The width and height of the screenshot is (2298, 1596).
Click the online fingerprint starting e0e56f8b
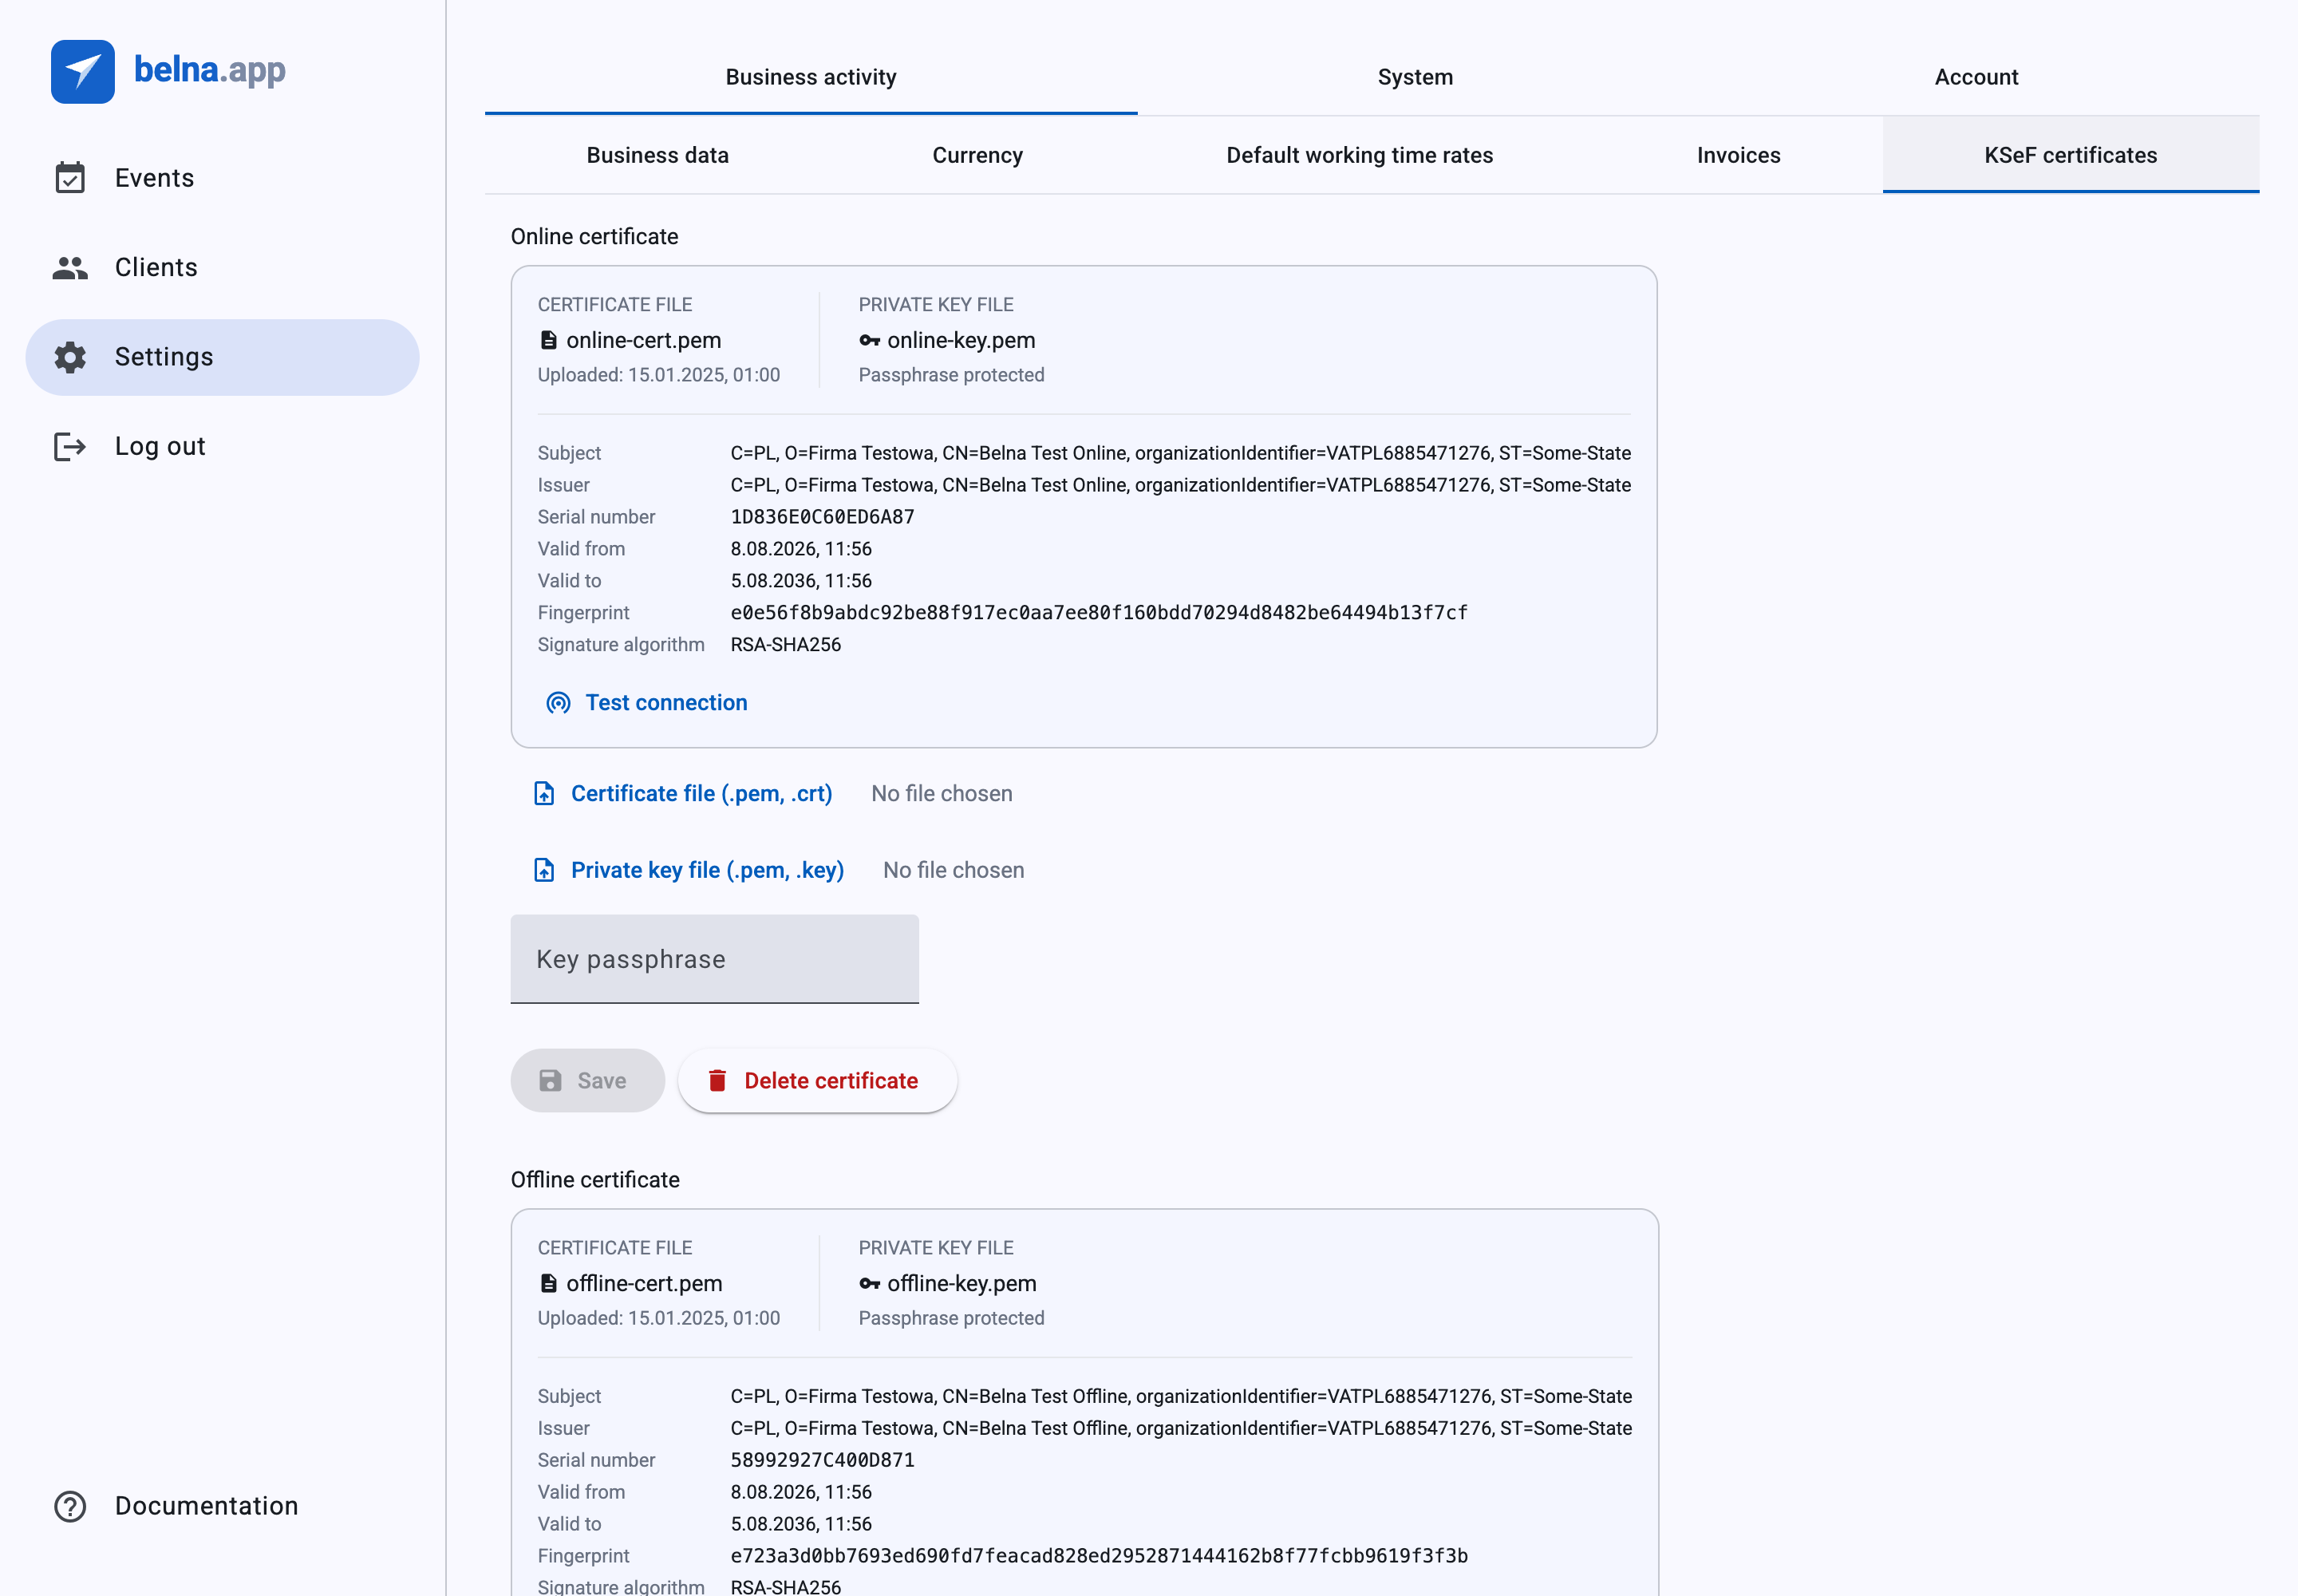click(x=1099, y=613)
